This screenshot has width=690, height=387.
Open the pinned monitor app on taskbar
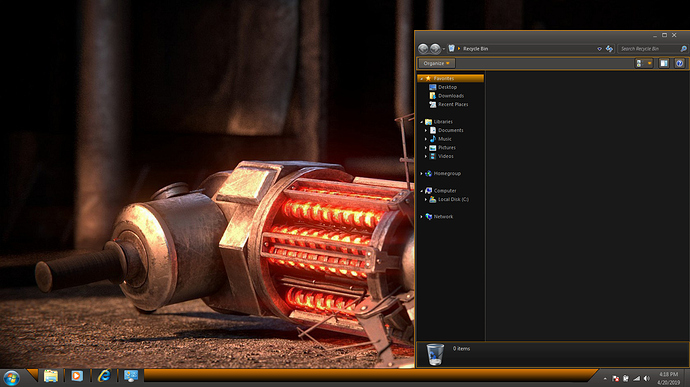pyautogui.click(x=131, y=376)
